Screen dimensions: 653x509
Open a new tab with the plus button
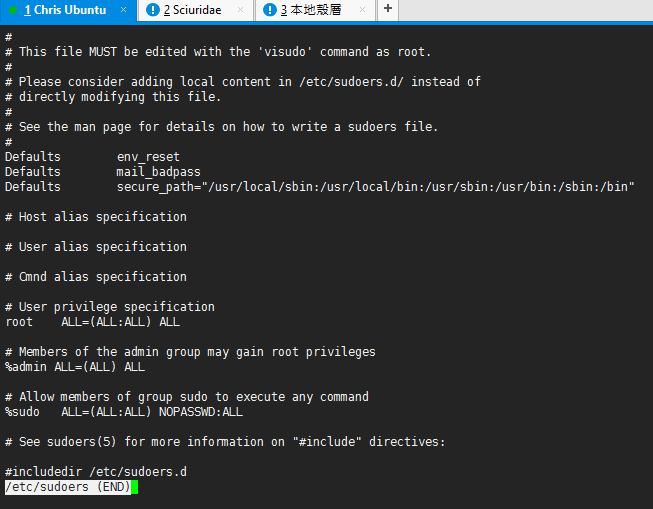388,9
